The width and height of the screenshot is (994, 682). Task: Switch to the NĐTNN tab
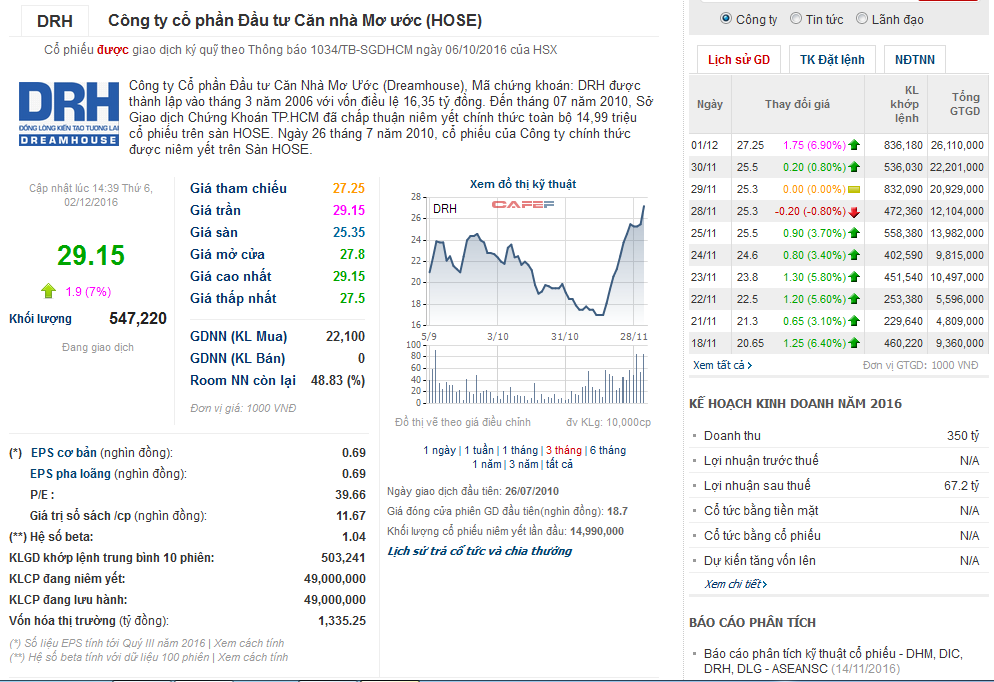[915, 60]
